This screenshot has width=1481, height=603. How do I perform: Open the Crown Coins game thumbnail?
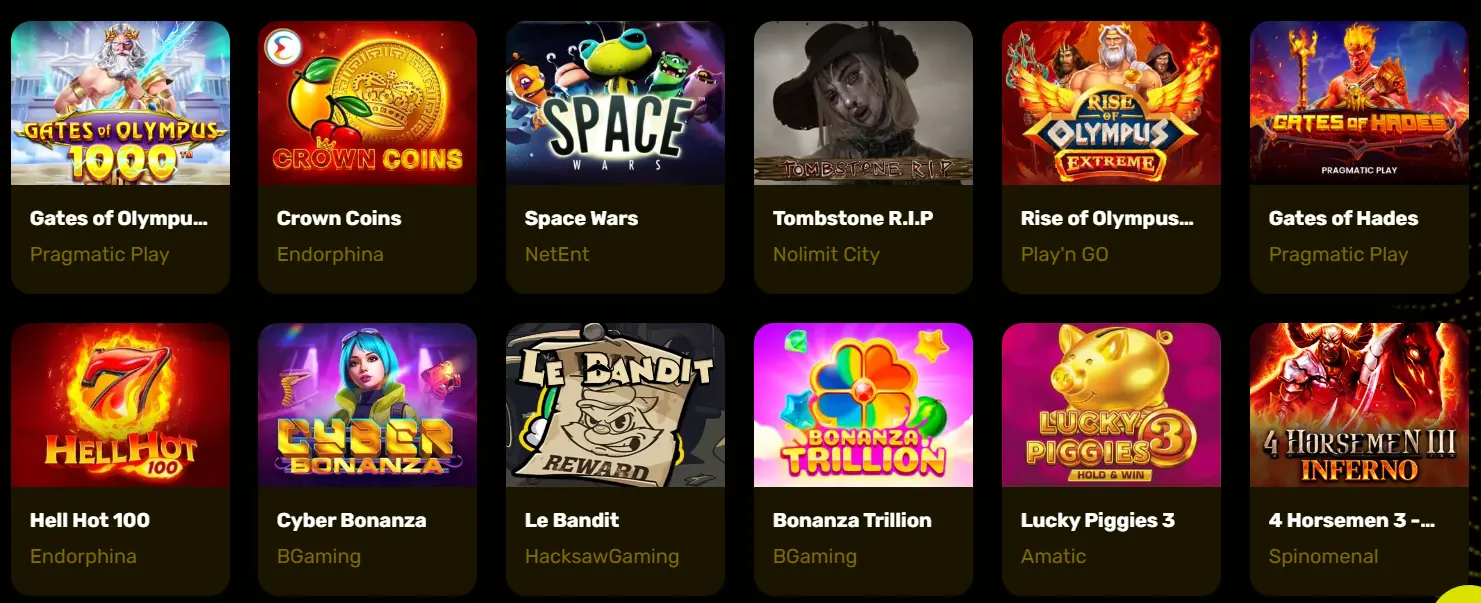tap(367, 103)
